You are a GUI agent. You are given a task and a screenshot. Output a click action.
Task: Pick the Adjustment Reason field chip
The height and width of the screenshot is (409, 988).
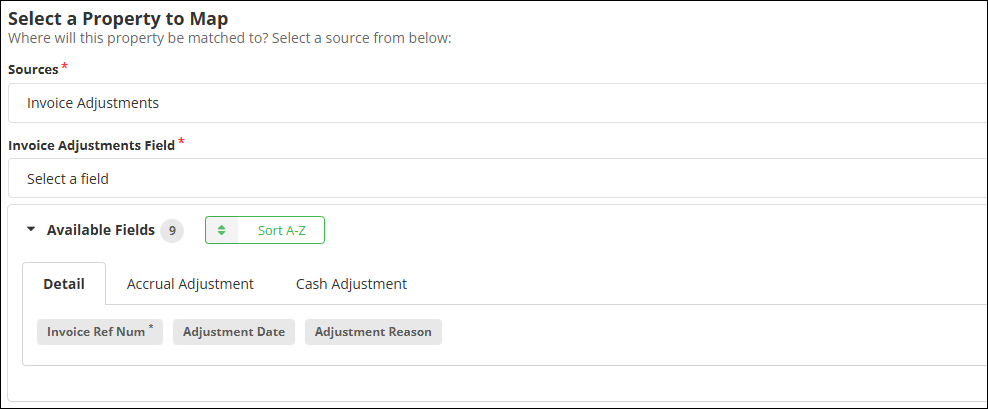pos(373,332)
